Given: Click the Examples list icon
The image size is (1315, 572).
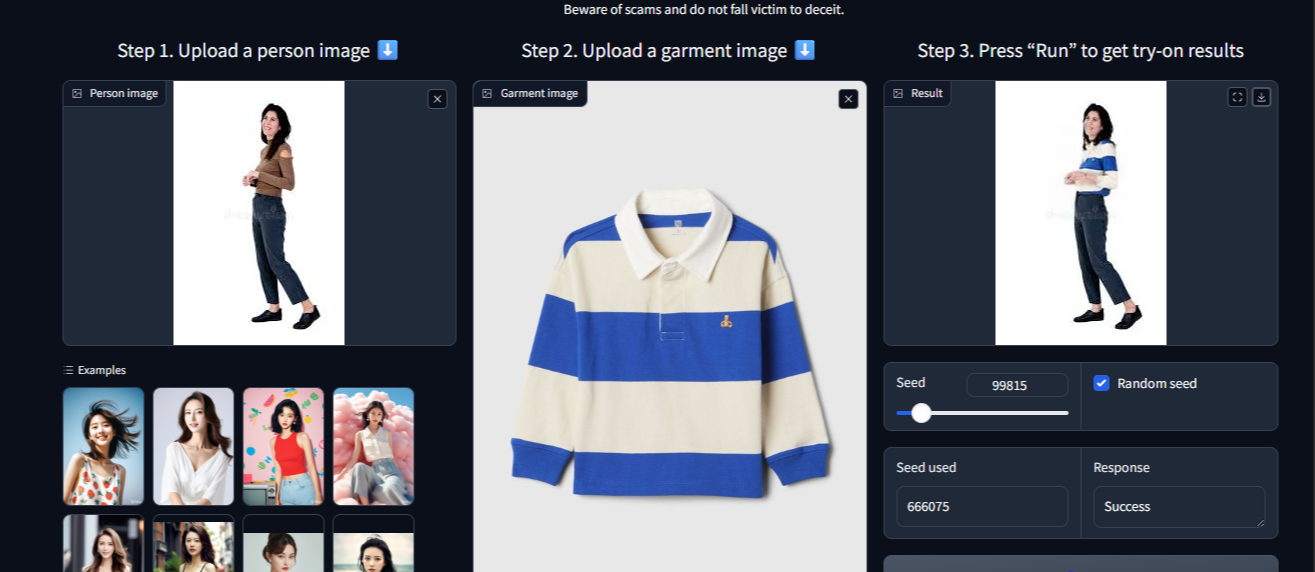Looking at the screenshot, I should [69, 370].
